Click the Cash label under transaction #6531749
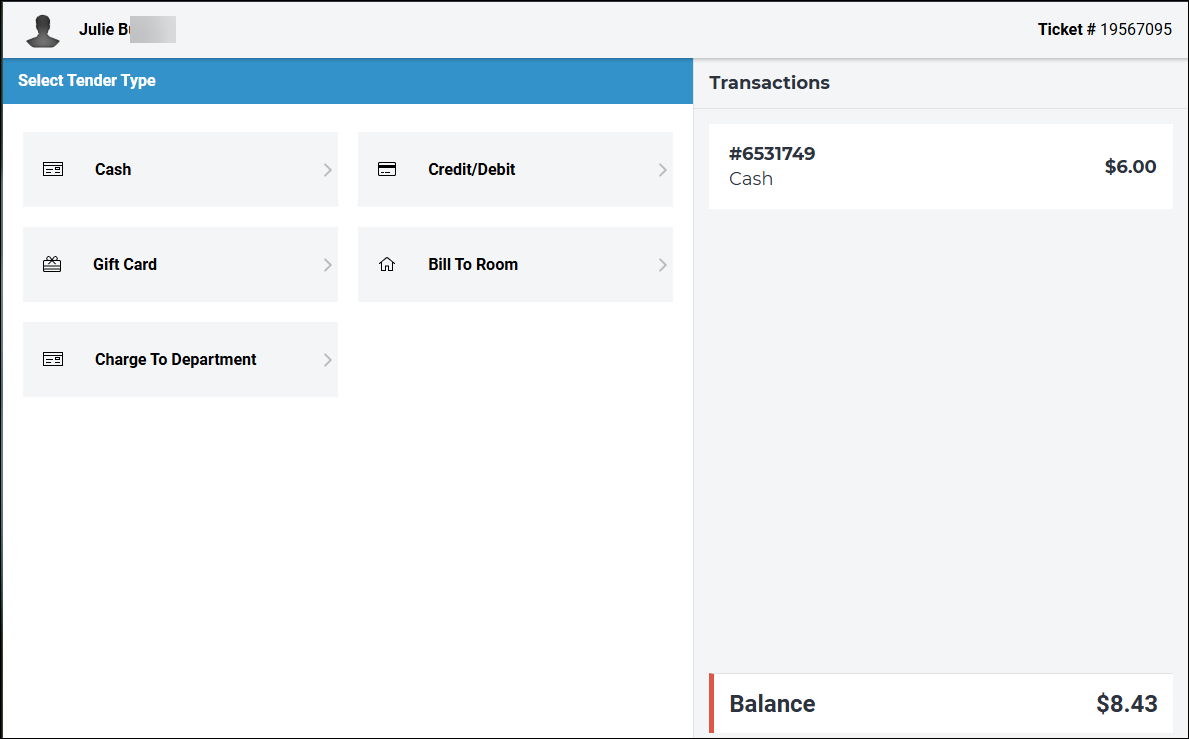1189x739 pixels. [x=751, y=178]
